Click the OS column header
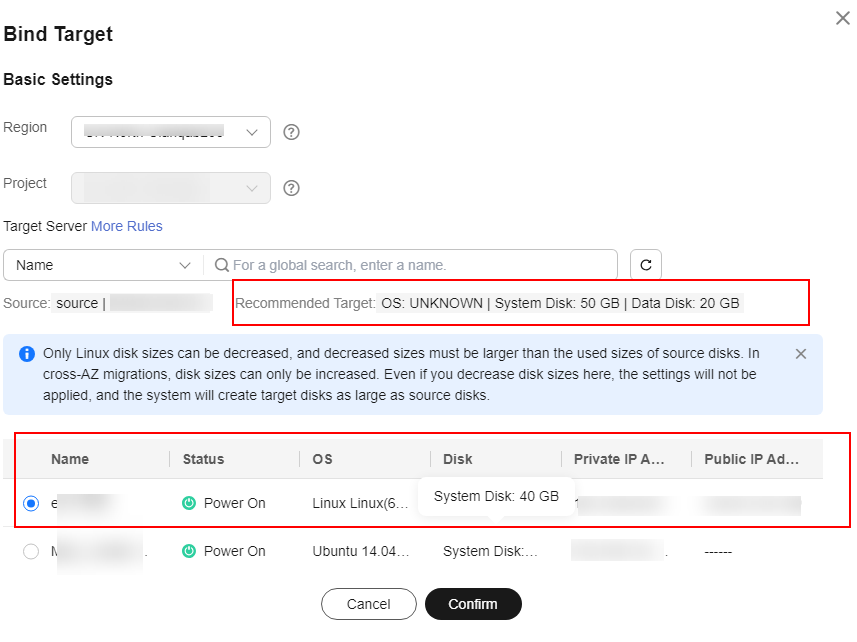This screenshot has height=642, width=857. tap(322, 460)
